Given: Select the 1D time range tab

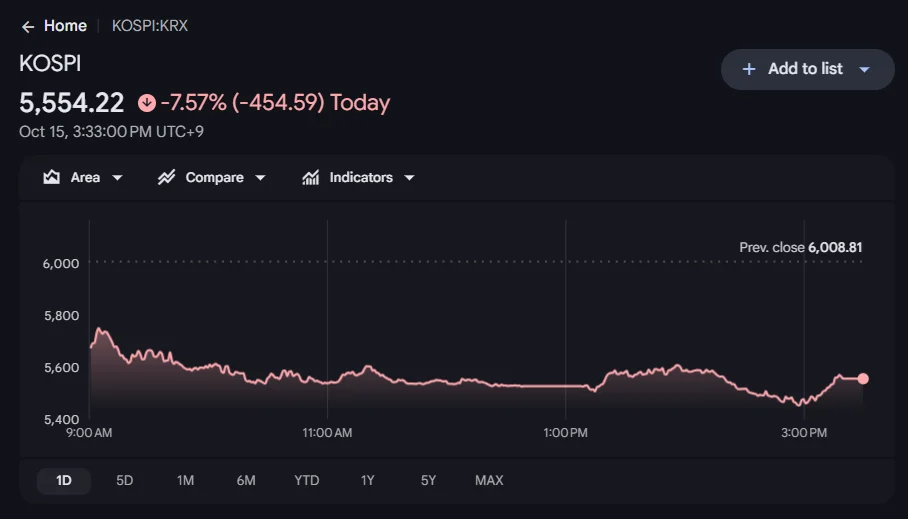Looking at the screenshot, I should [64, 481].
